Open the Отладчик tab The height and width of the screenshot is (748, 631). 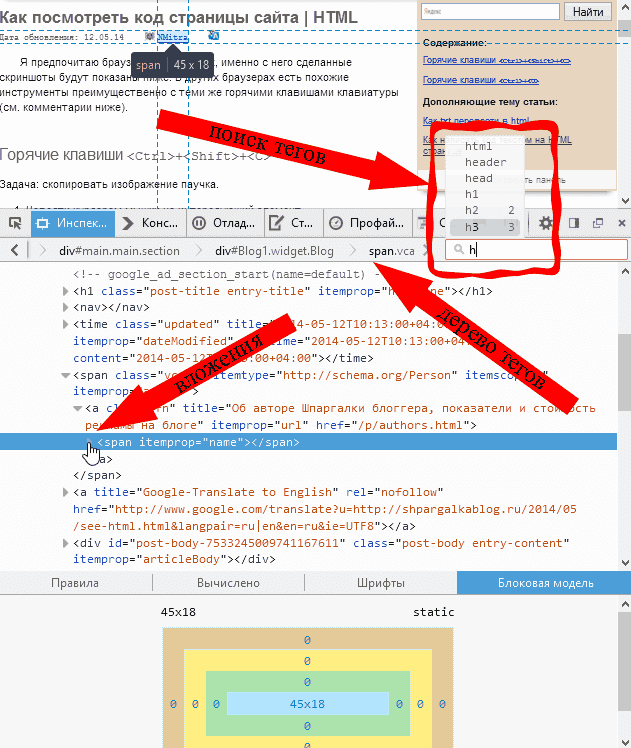(224, 223)
